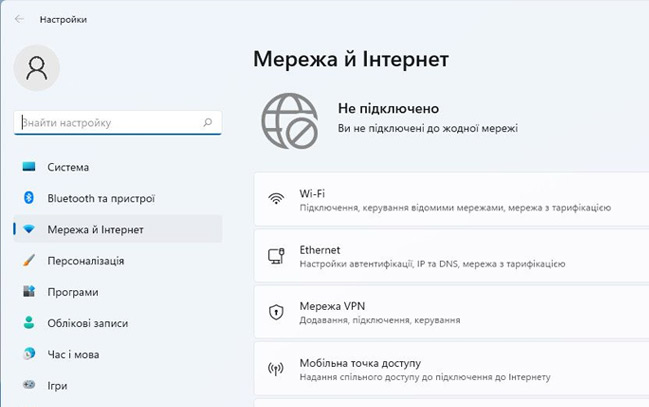Click the Не підключено status heading

pyautogui.click(x=388, y=108)
